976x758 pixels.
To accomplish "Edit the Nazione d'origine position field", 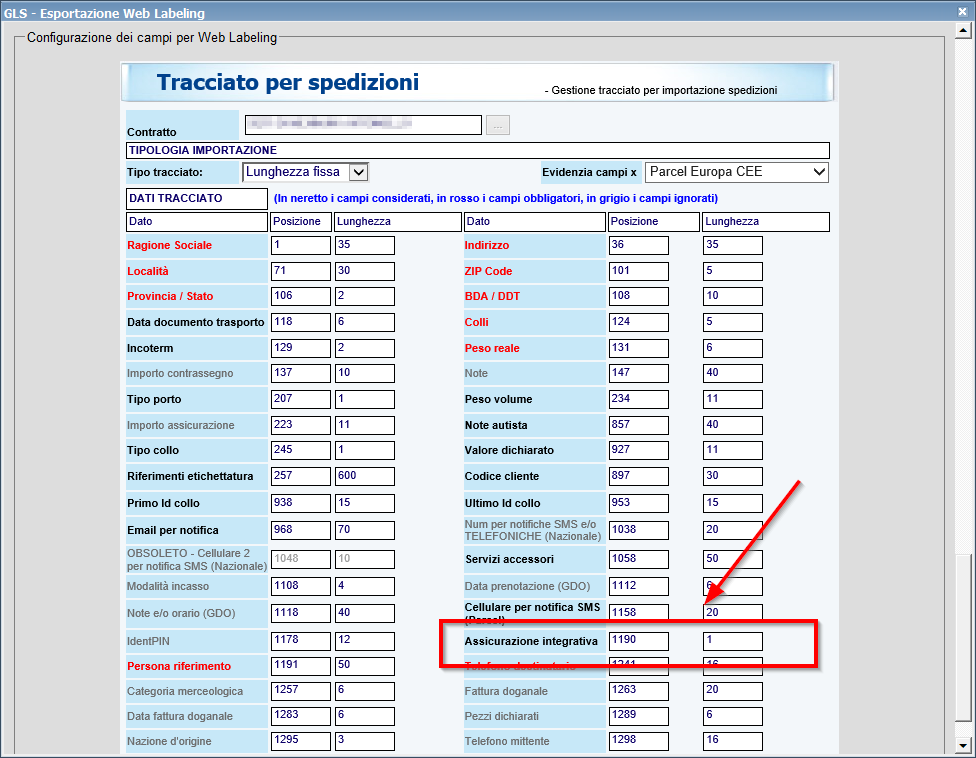I will [301, 741].
